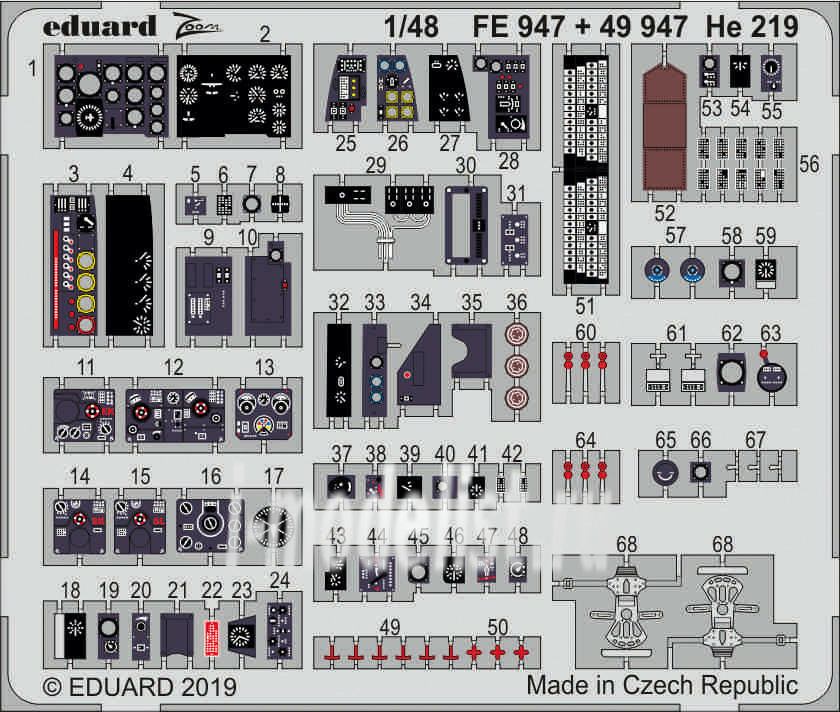Pick part 22 red mesh piece

tap(212, 639)
